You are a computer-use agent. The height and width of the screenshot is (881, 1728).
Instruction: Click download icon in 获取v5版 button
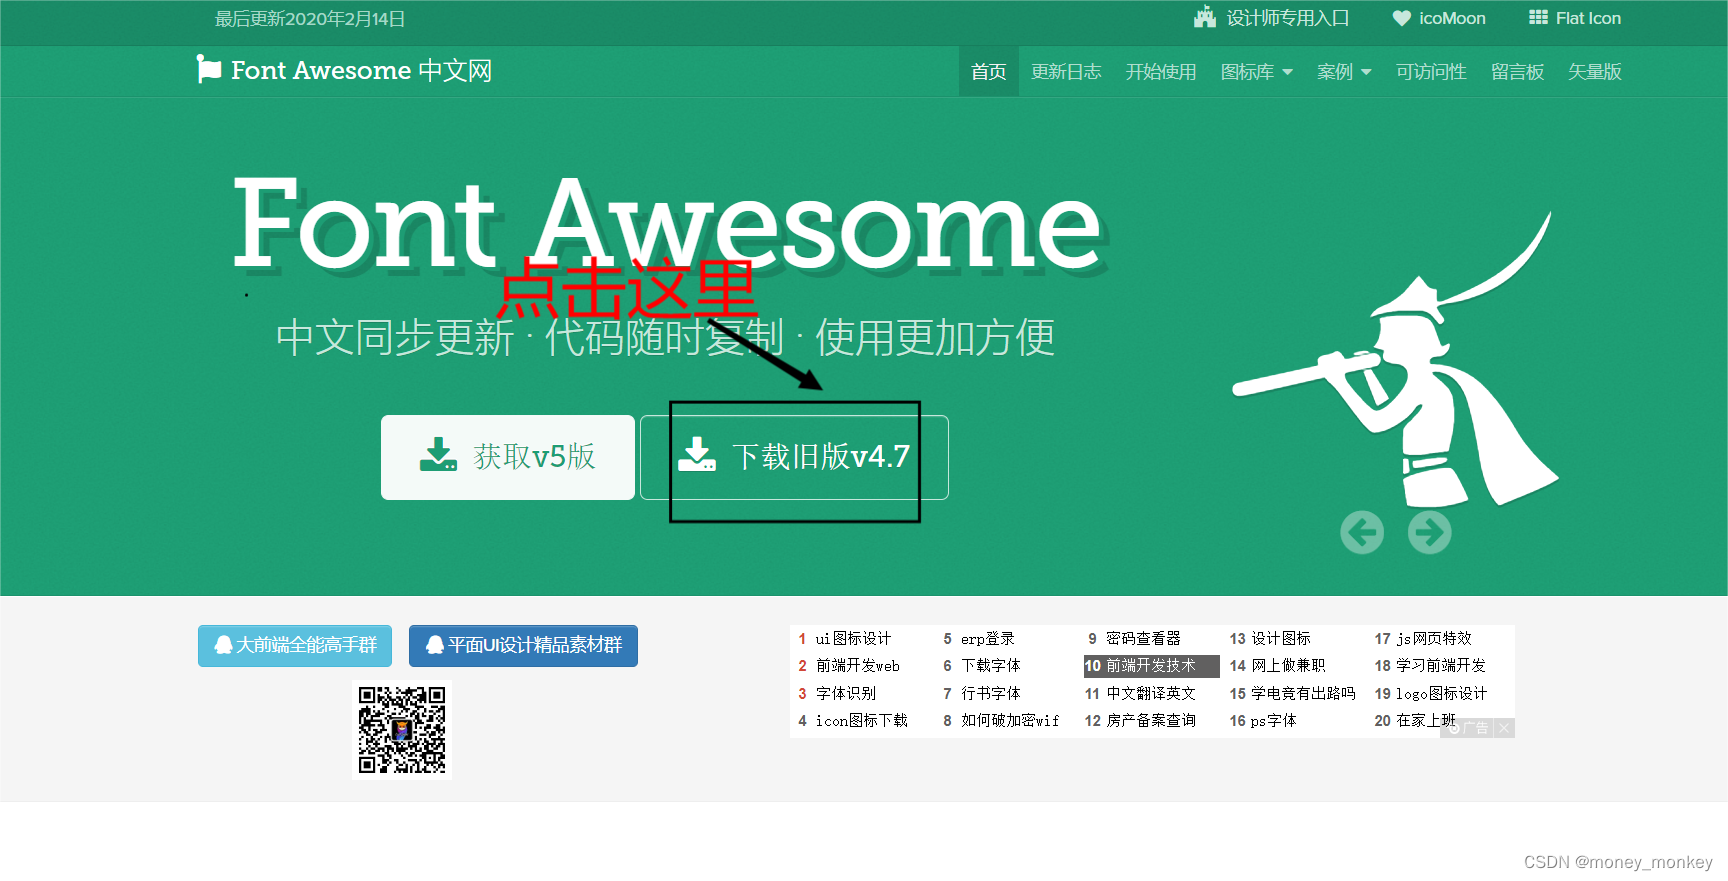438,454
